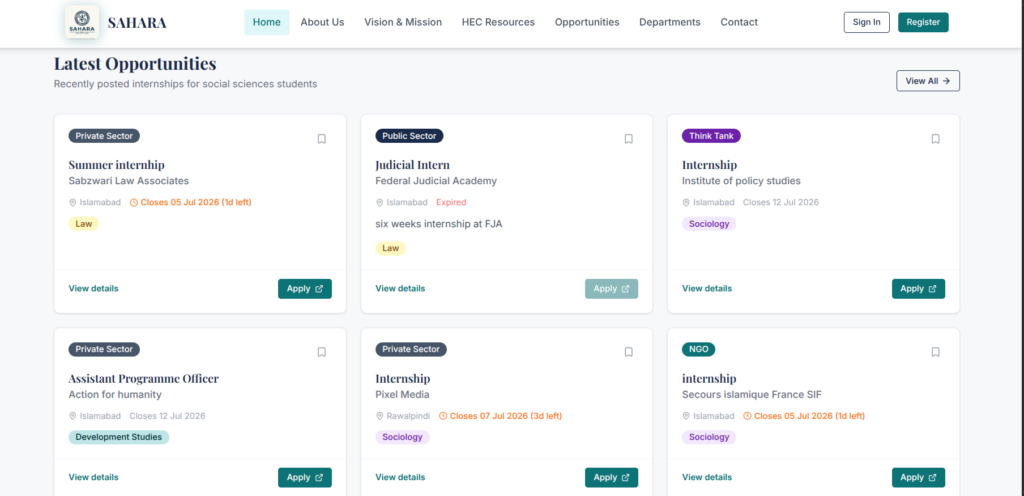Open HEC Resources menu item

coord(498,22)
